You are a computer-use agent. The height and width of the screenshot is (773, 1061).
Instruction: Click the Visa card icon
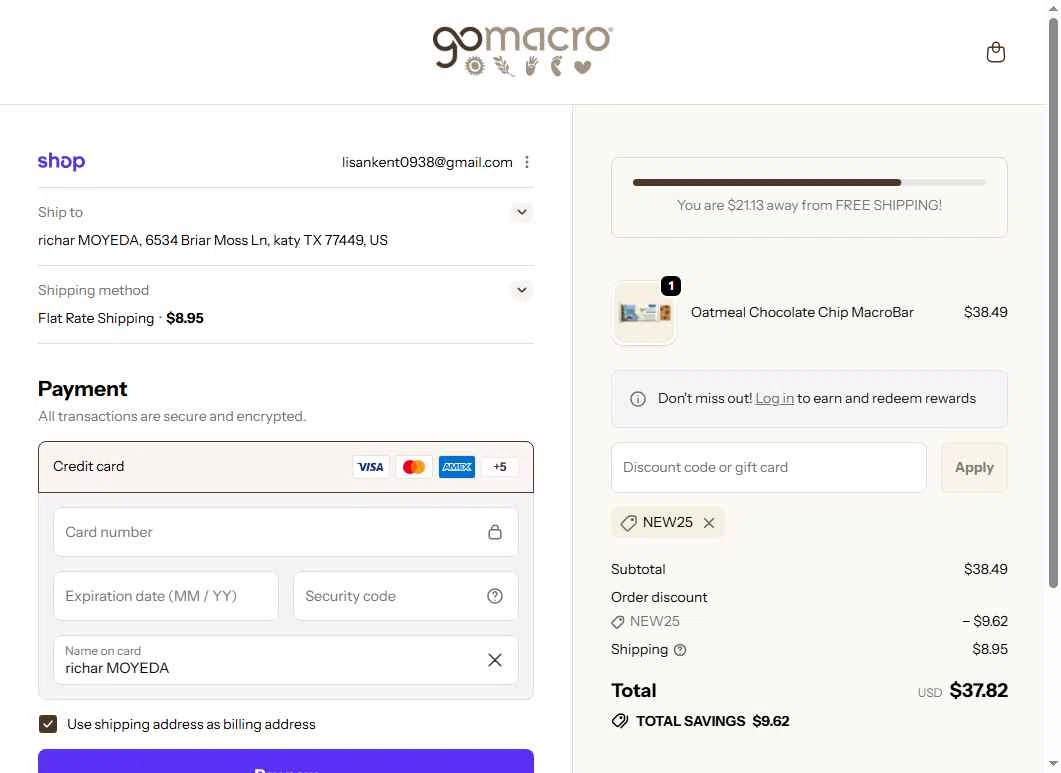[370, 467]
